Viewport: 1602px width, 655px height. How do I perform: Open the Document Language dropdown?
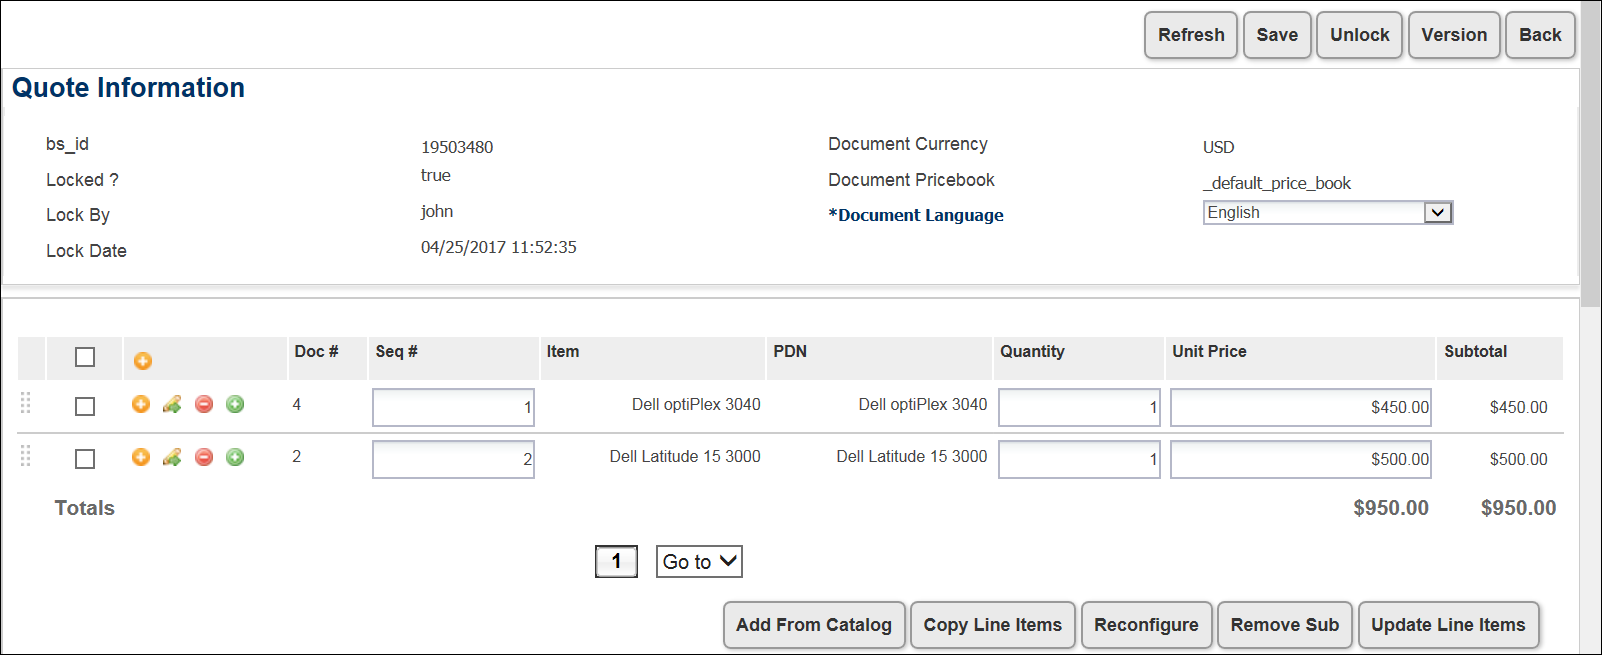tap(1327, 213)
